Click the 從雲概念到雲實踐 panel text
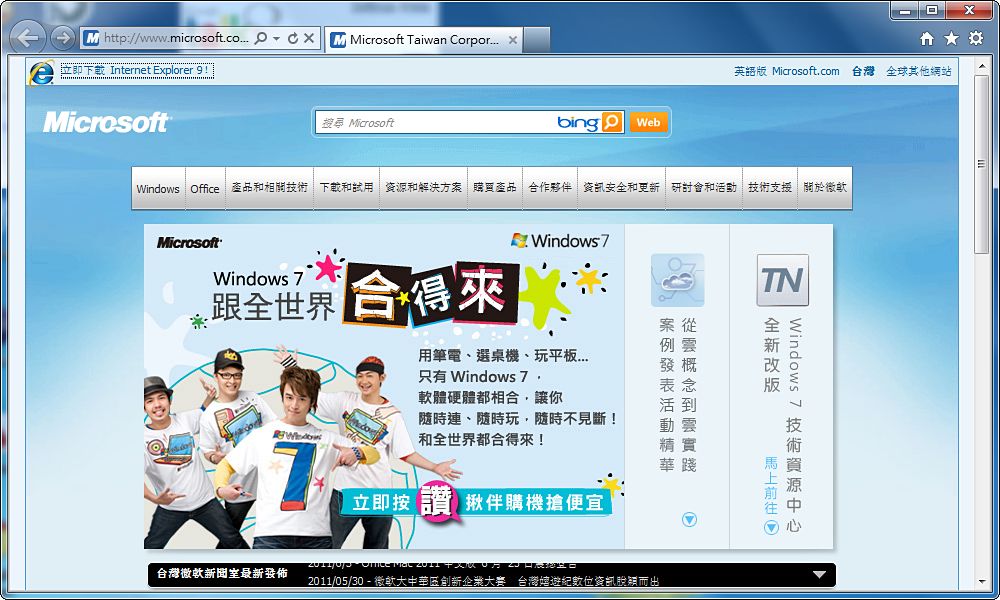 click(678, 395)
